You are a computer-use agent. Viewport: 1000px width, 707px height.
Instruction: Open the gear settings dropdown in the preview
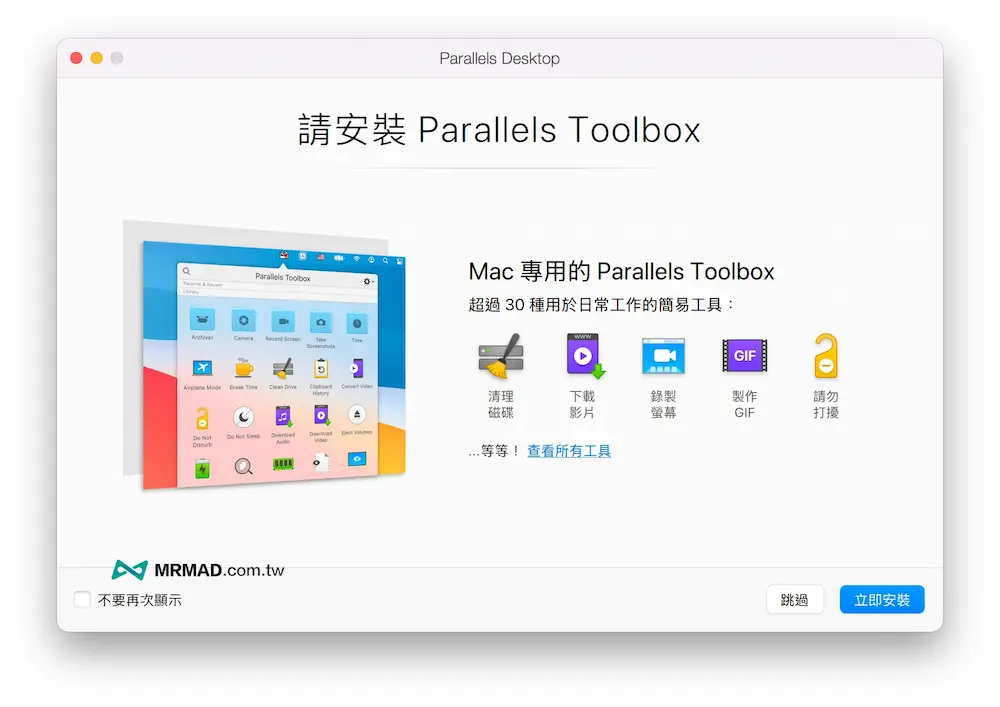(368, 281)
